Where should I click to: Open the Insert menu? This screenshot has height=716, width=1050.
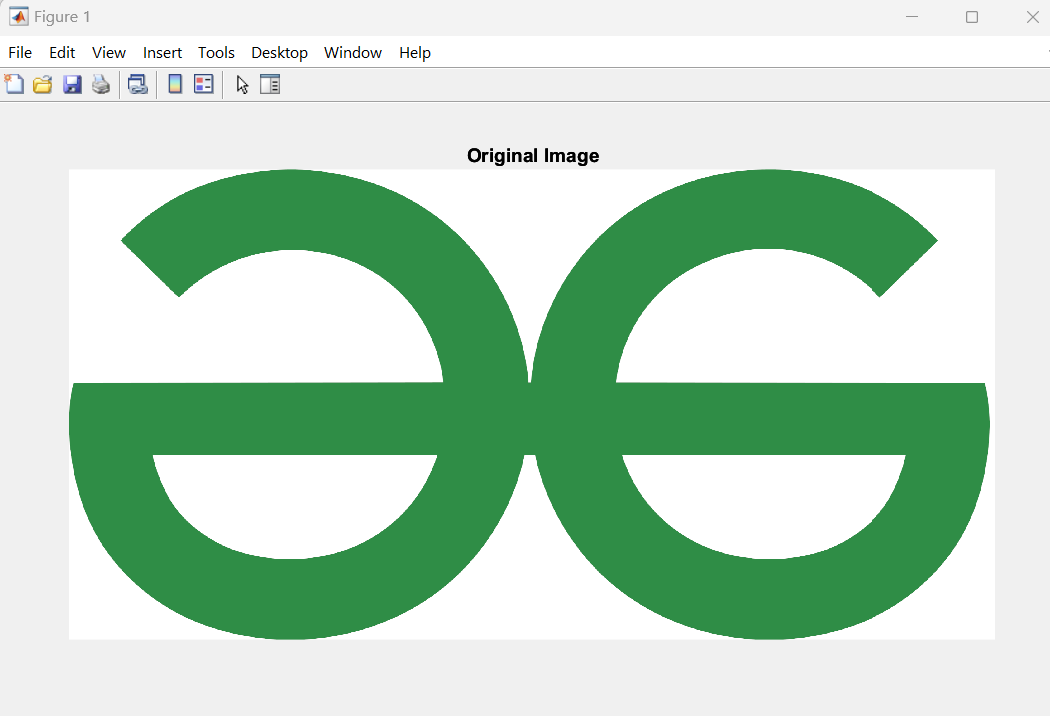coord(162,53)
